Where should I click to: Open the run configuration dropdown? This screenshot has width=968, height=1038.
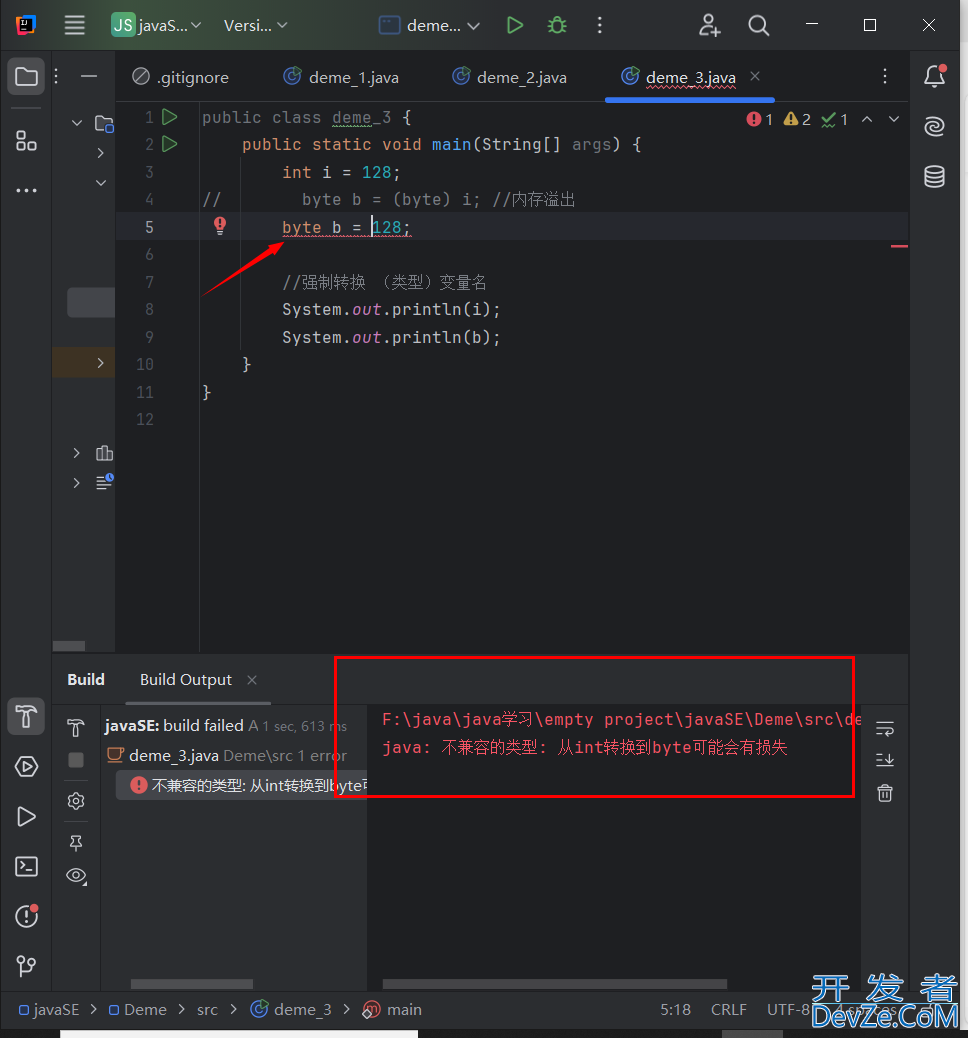pos(431,25)
